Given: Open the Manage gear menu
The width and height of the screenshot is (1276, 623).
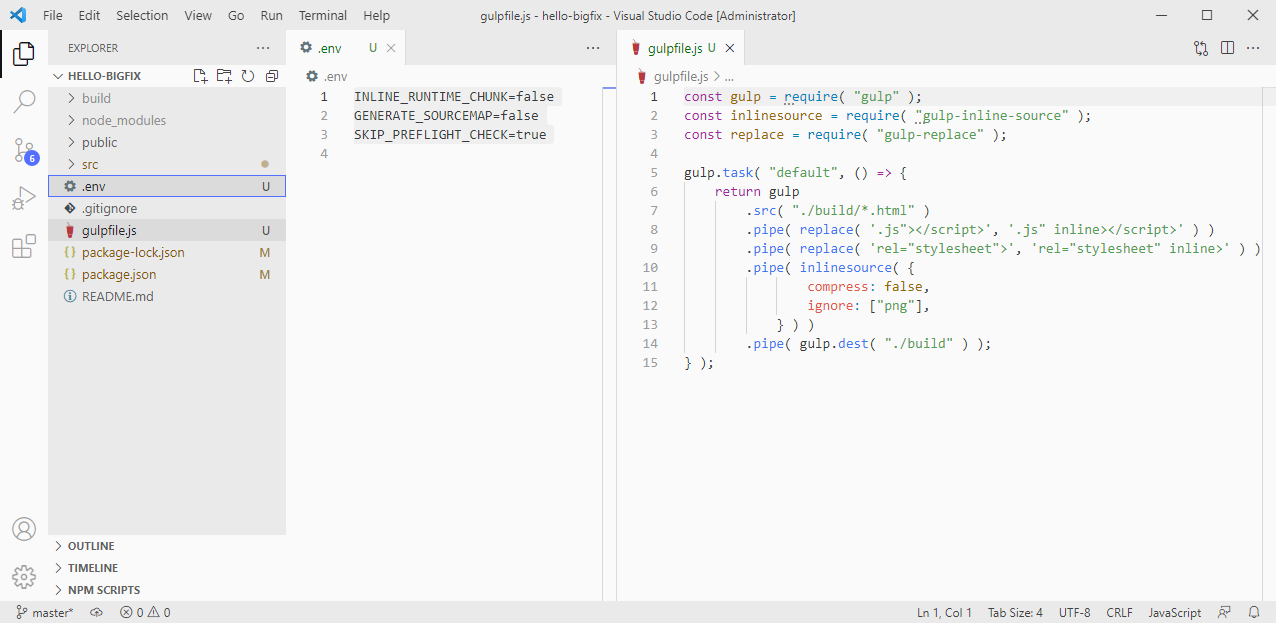Looking at the screenshot, I should (24, 577).
